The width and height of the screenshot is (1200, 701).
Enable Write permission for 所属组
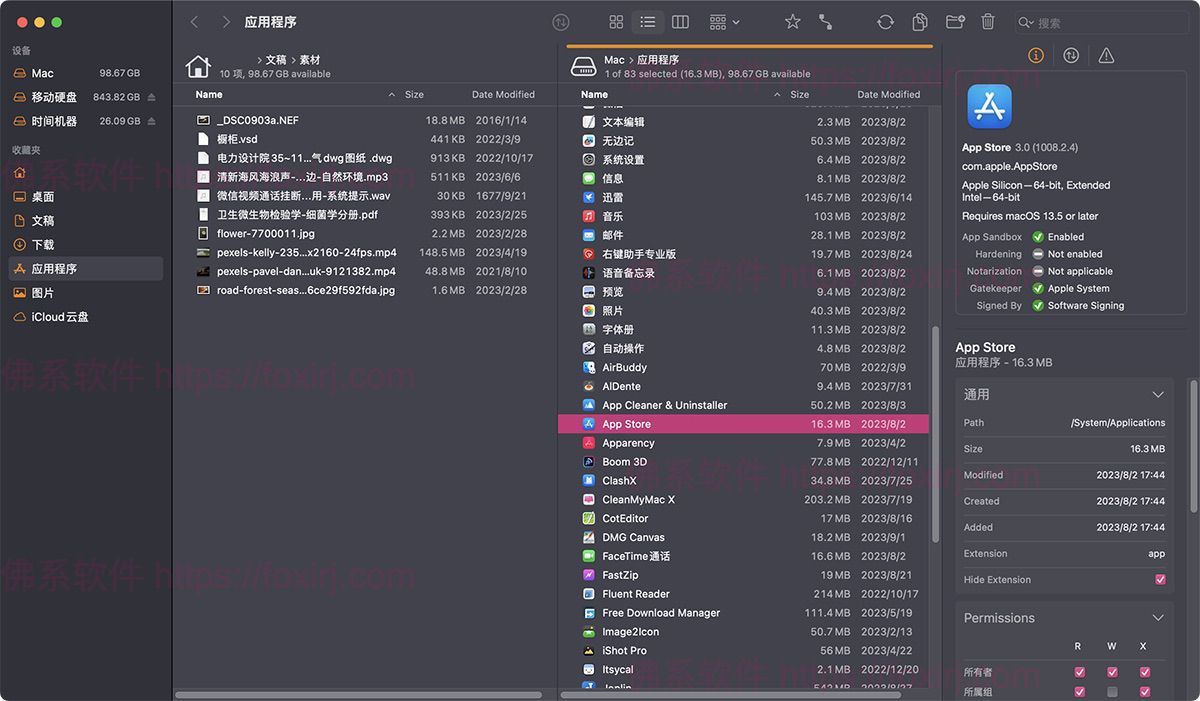(1111, 691)
